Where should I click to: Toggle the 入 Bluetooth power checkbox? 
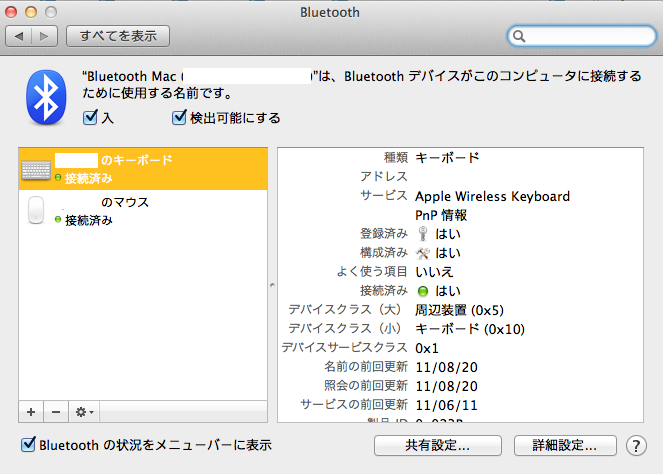tap(90, 118)
